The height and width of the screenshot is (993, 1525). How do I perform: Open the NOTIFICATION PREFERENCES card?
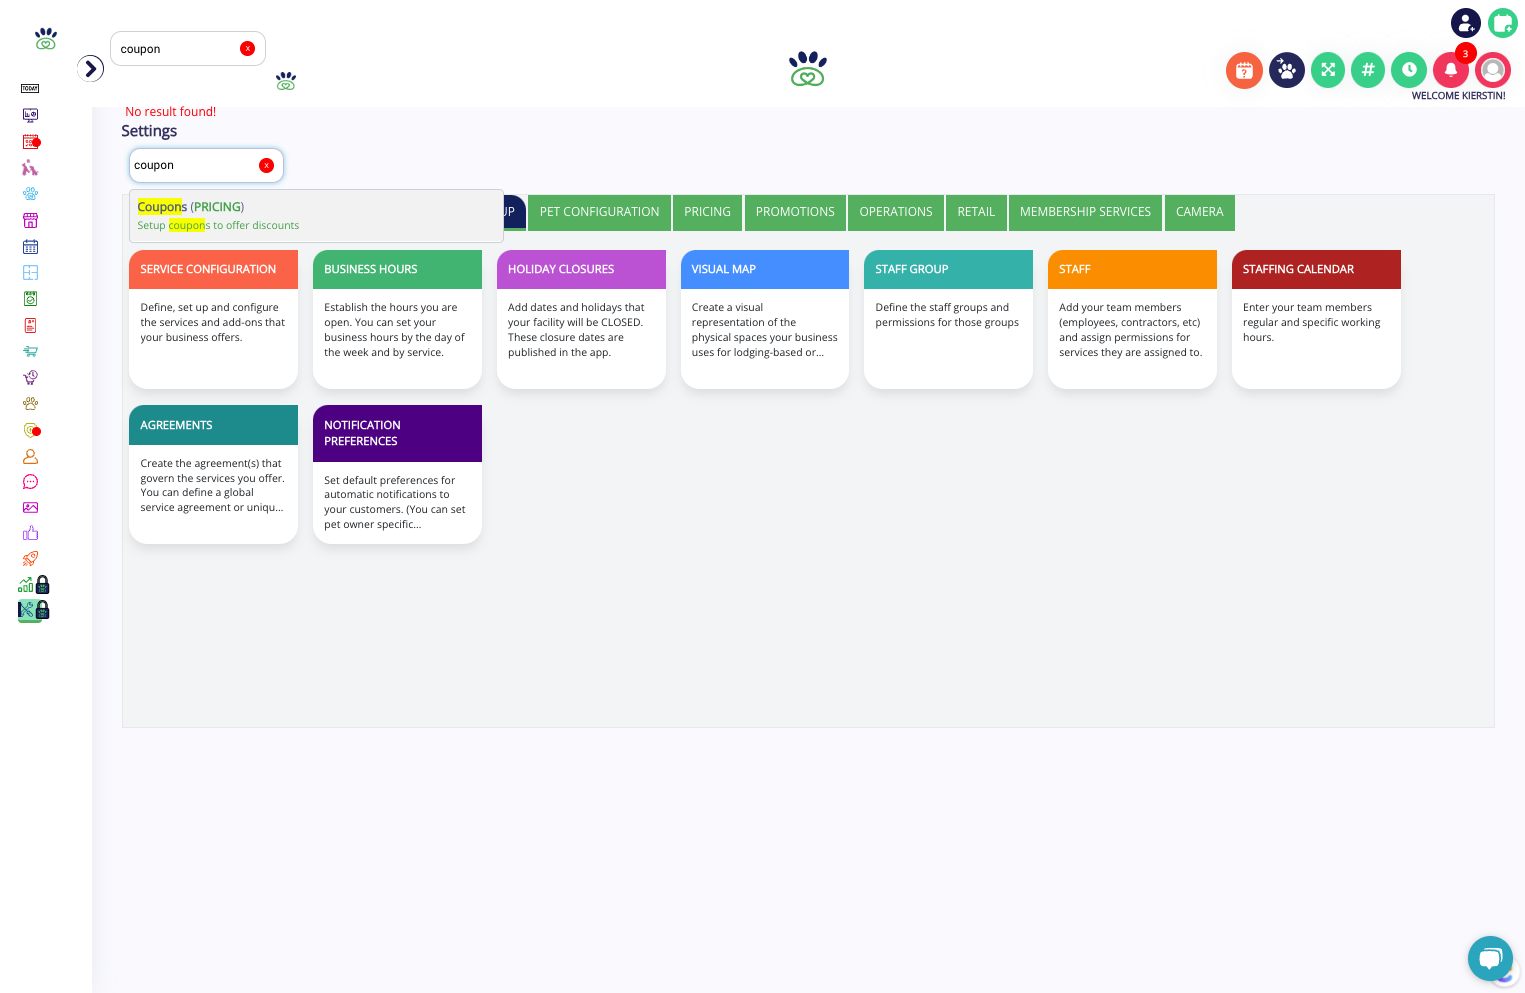pos(397,474)
